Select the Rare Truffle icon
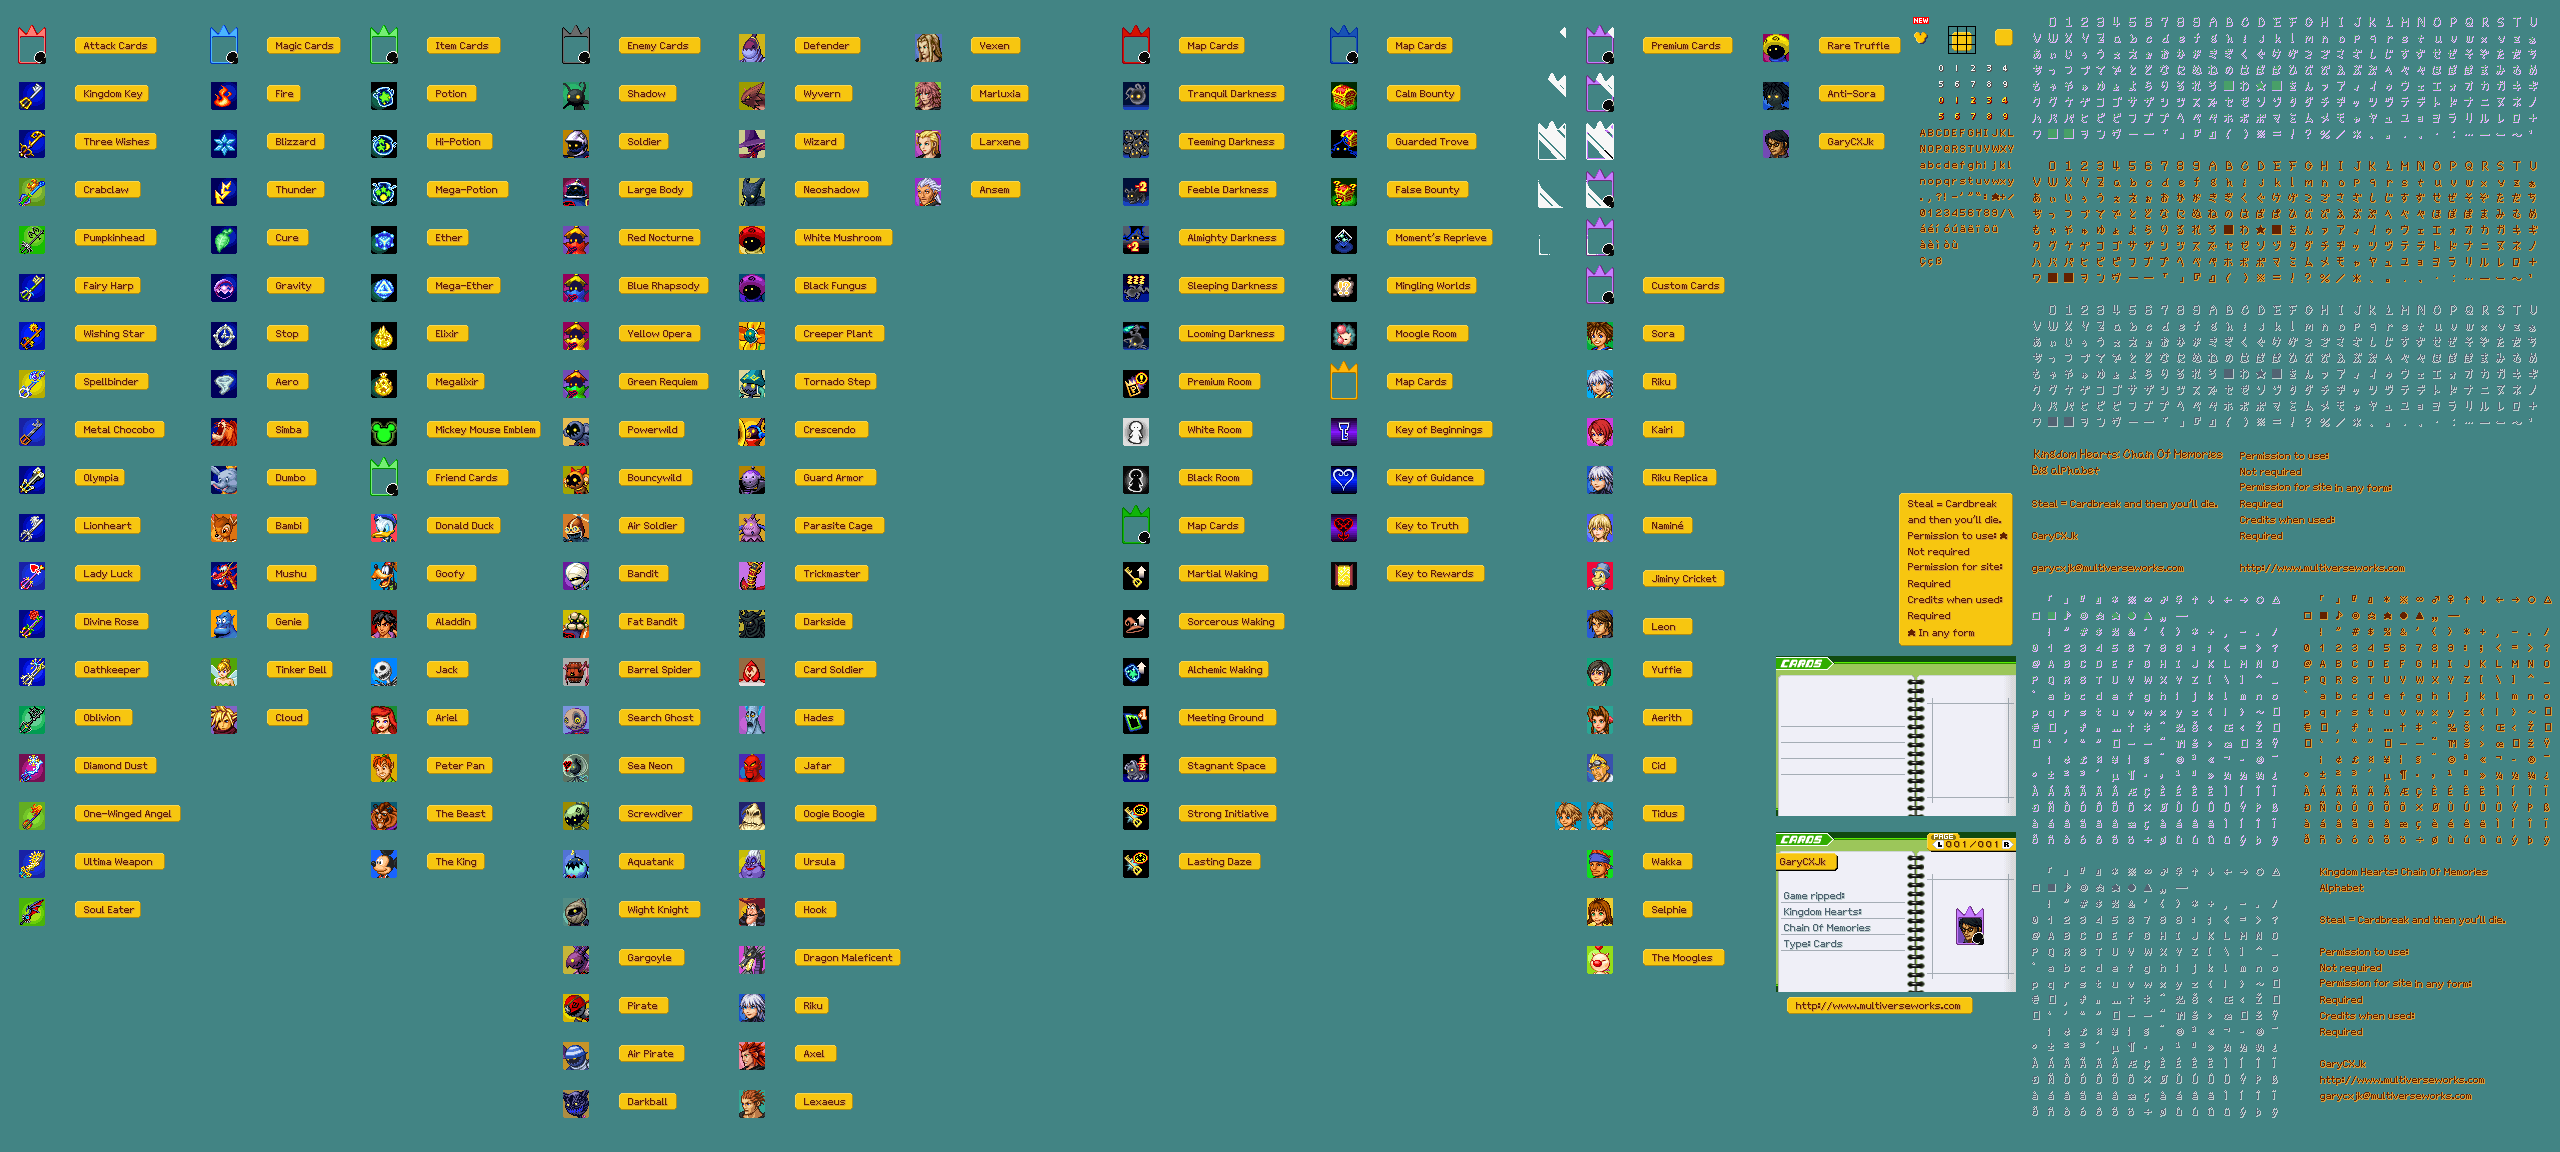The width and height of the screenshot is (2560, 1152). 1776,47
